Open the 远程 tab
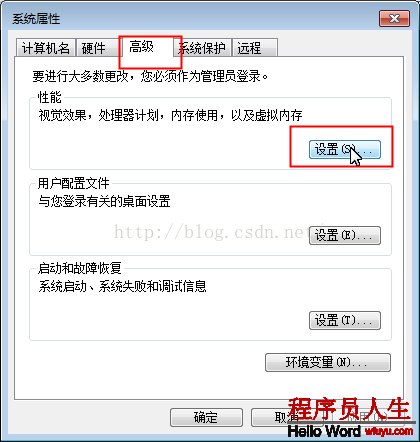Viewport: 420px width, 442px height. (x=255, y=48)
